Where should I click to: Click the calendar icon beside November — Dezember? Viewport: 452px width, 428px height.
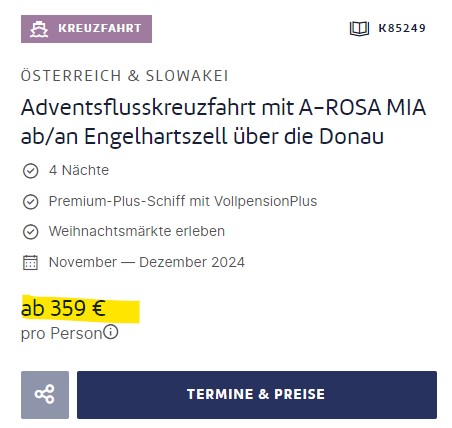pos(30,262)
